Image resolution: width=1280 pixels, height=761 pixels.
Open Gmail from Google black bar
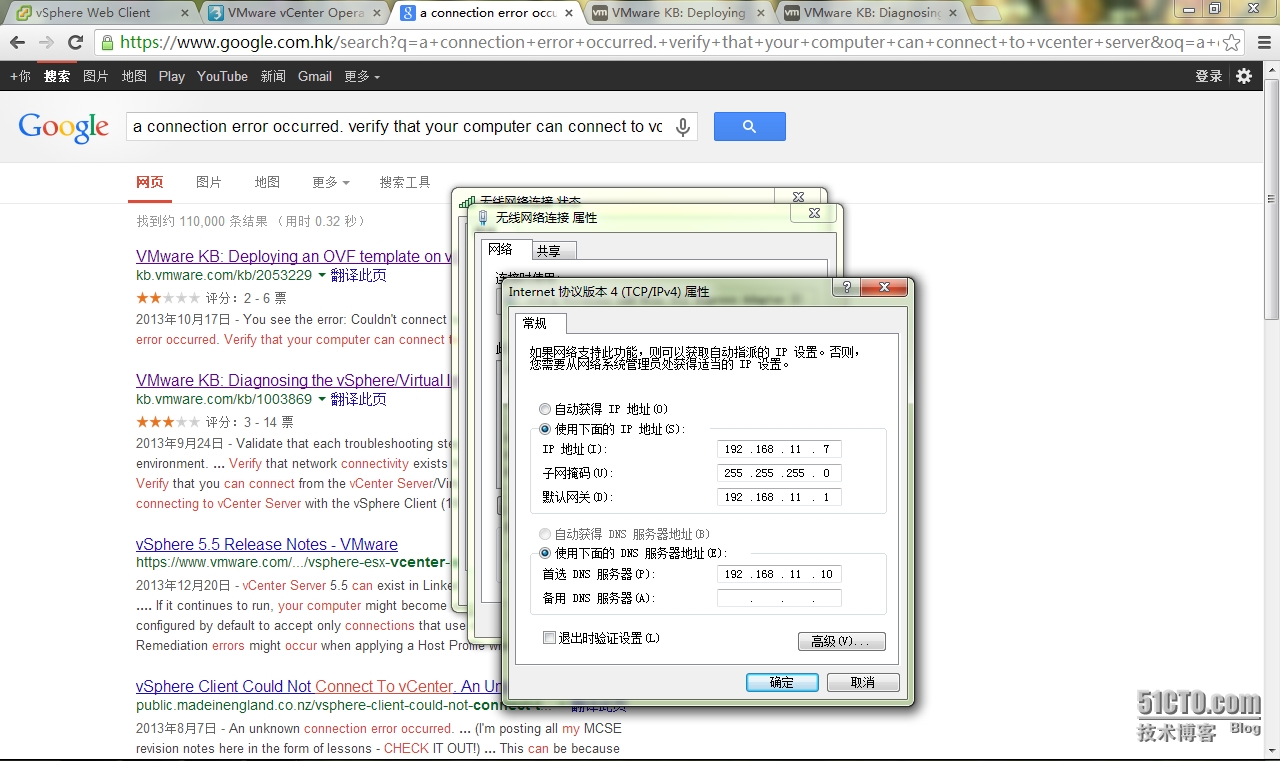pos(315,76)
